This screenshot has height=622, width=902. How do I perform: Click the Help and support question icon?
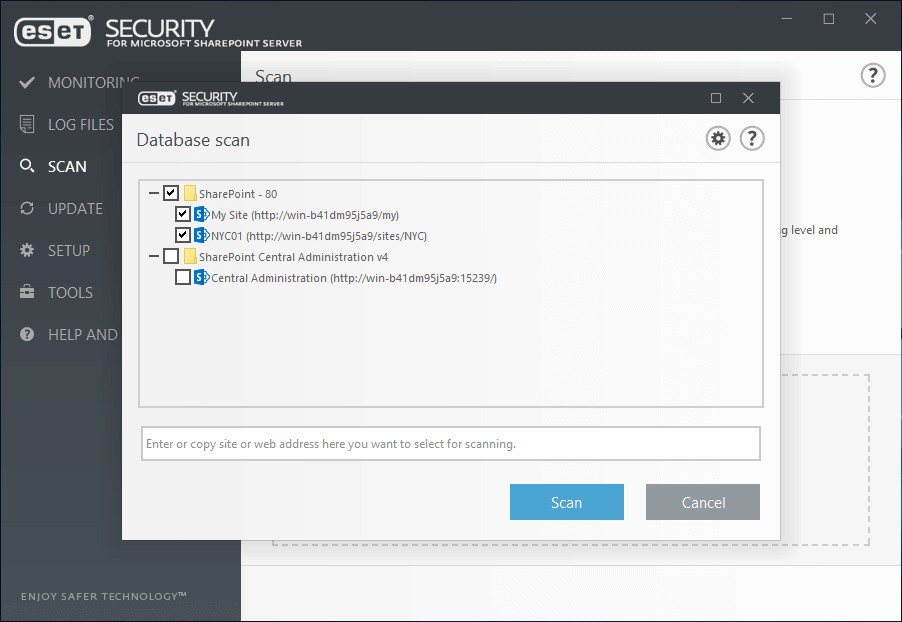tap(26, 334)
